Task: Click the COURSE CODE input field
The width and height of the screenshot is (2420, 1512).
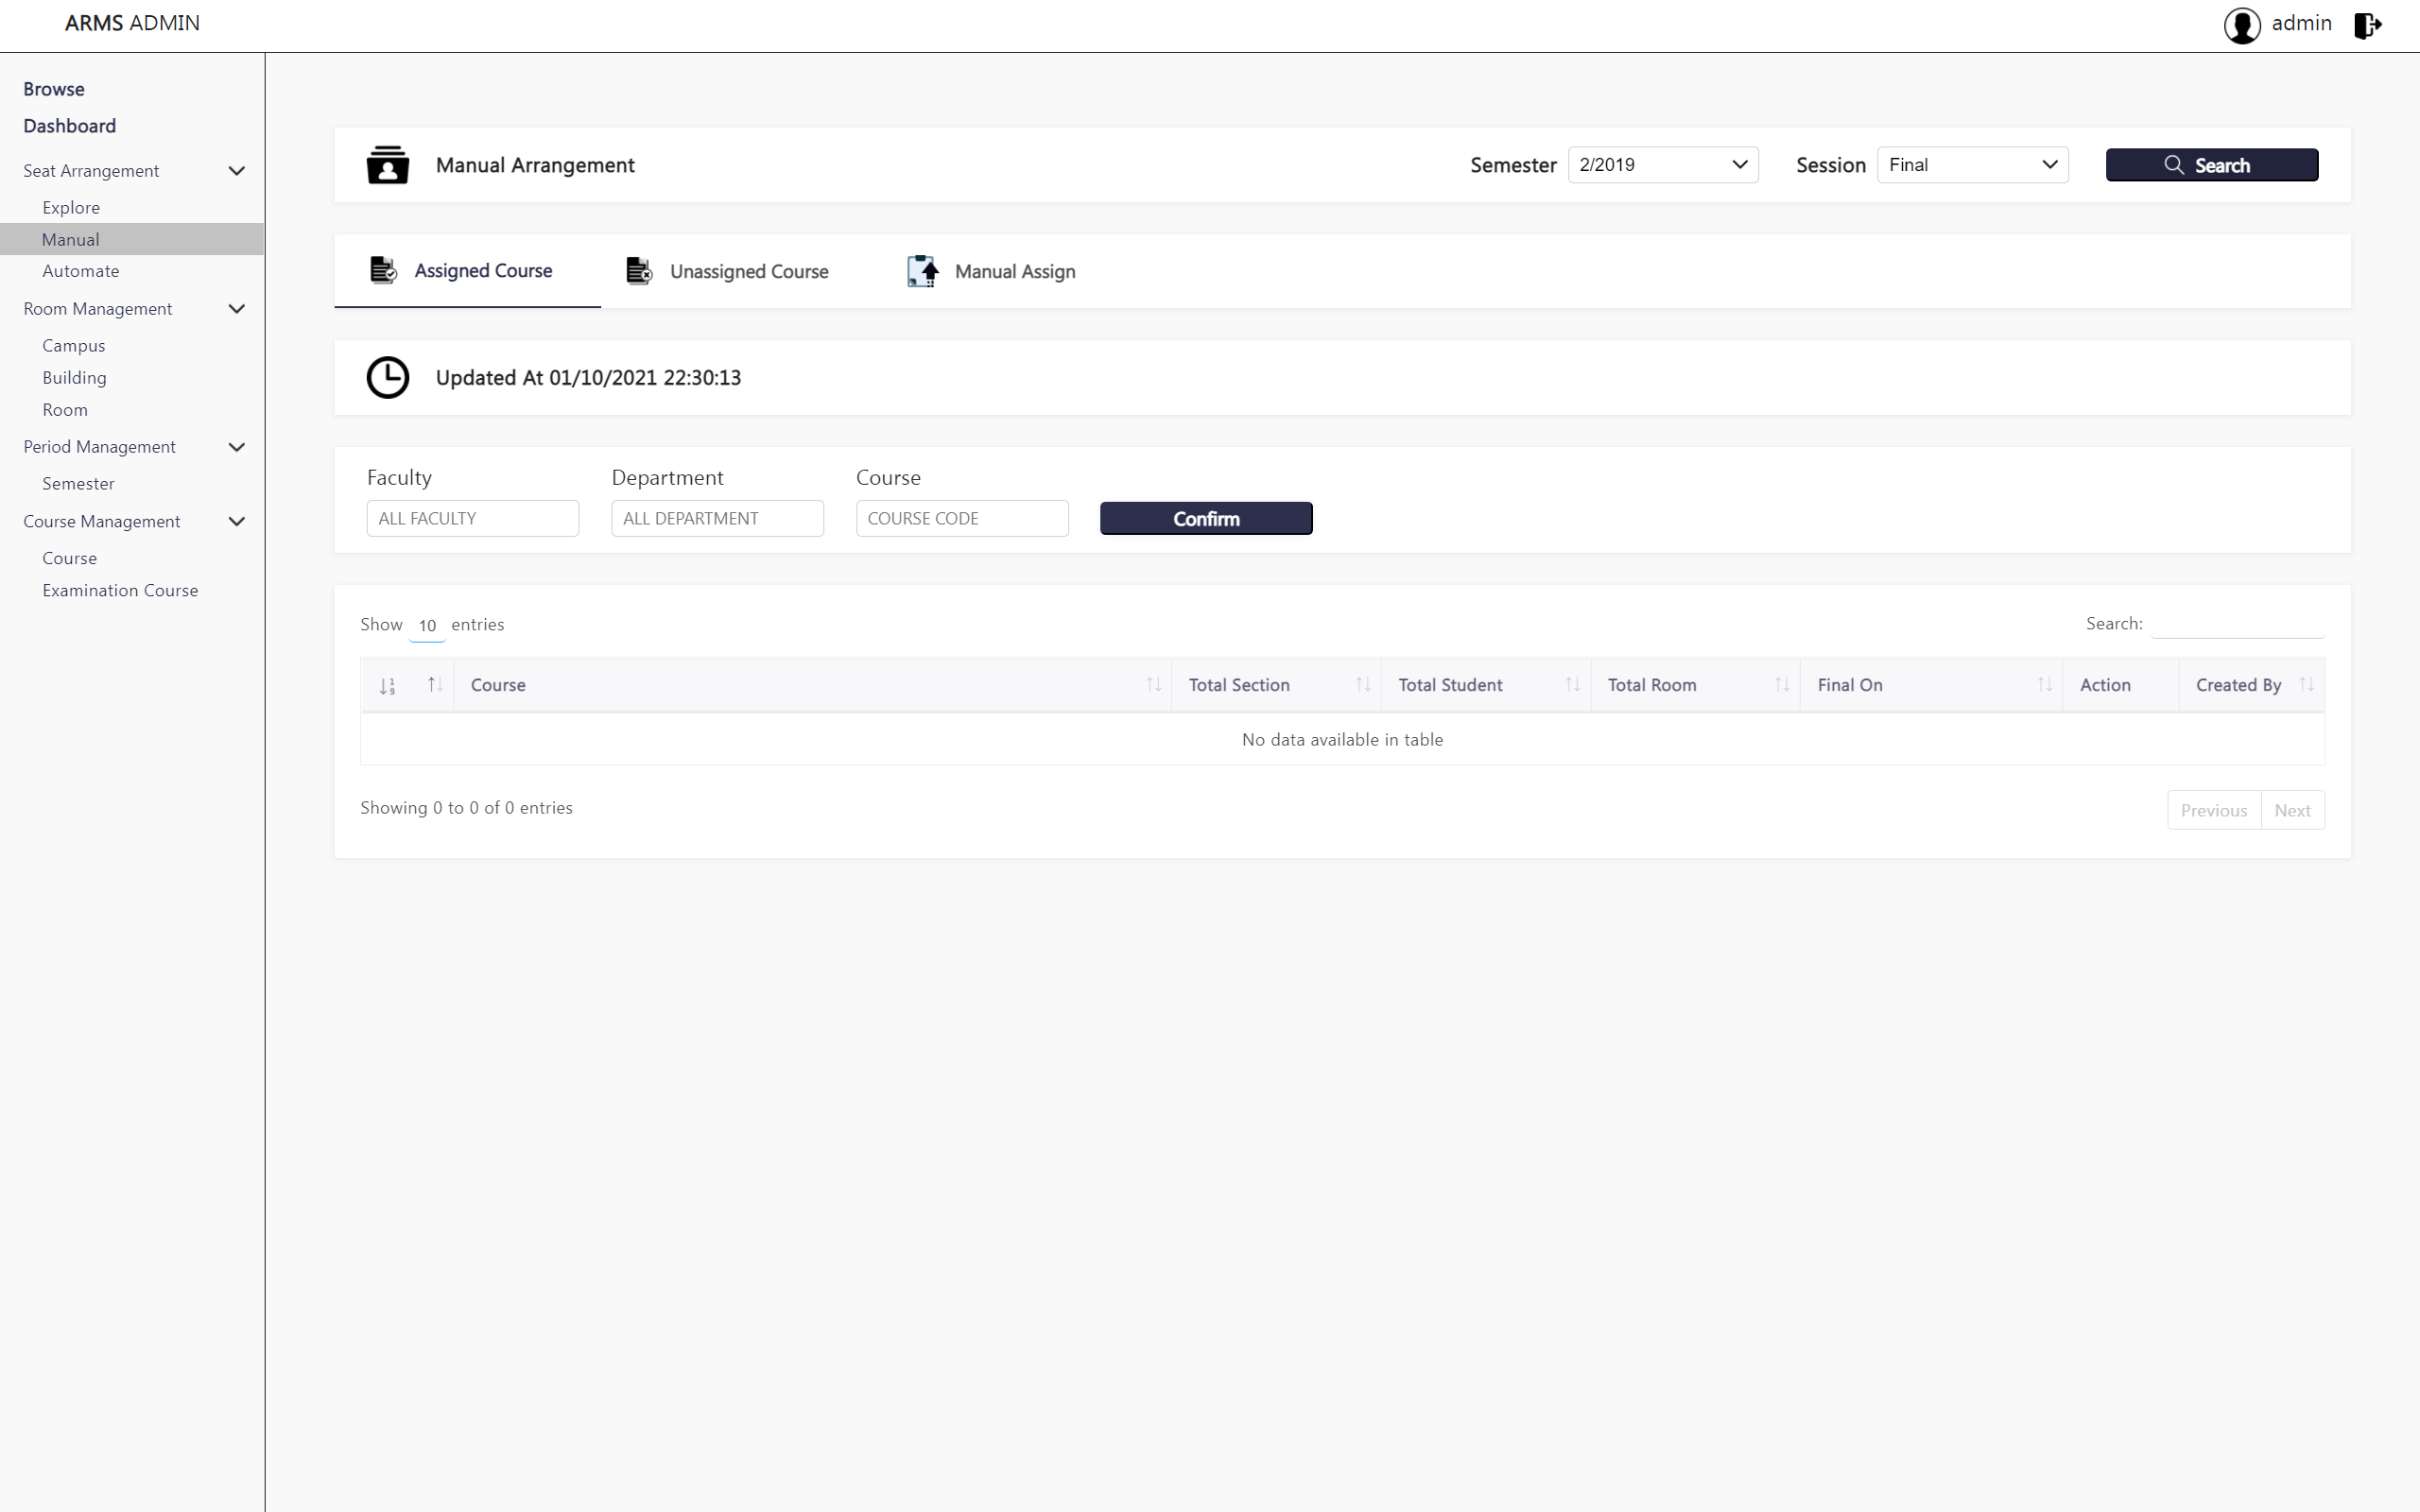Action: coord(961,518)
